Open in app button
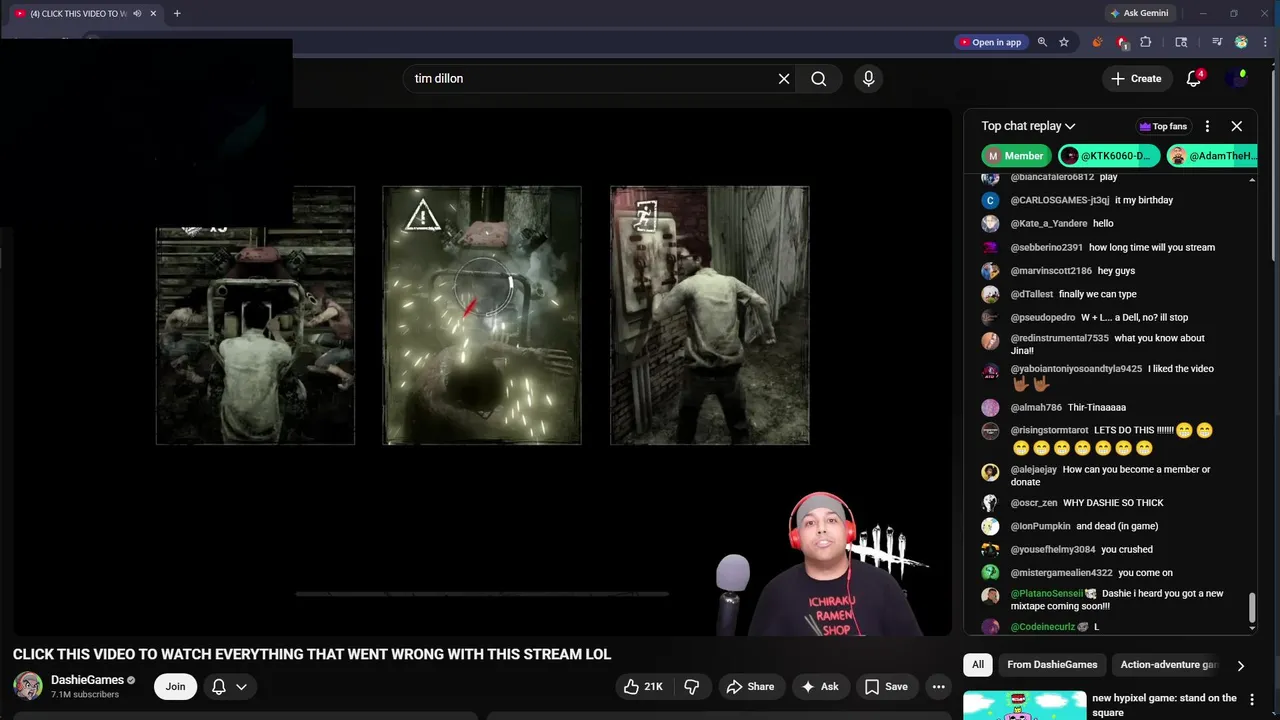This screenshot has width=1280, height=720. (990, 42)
